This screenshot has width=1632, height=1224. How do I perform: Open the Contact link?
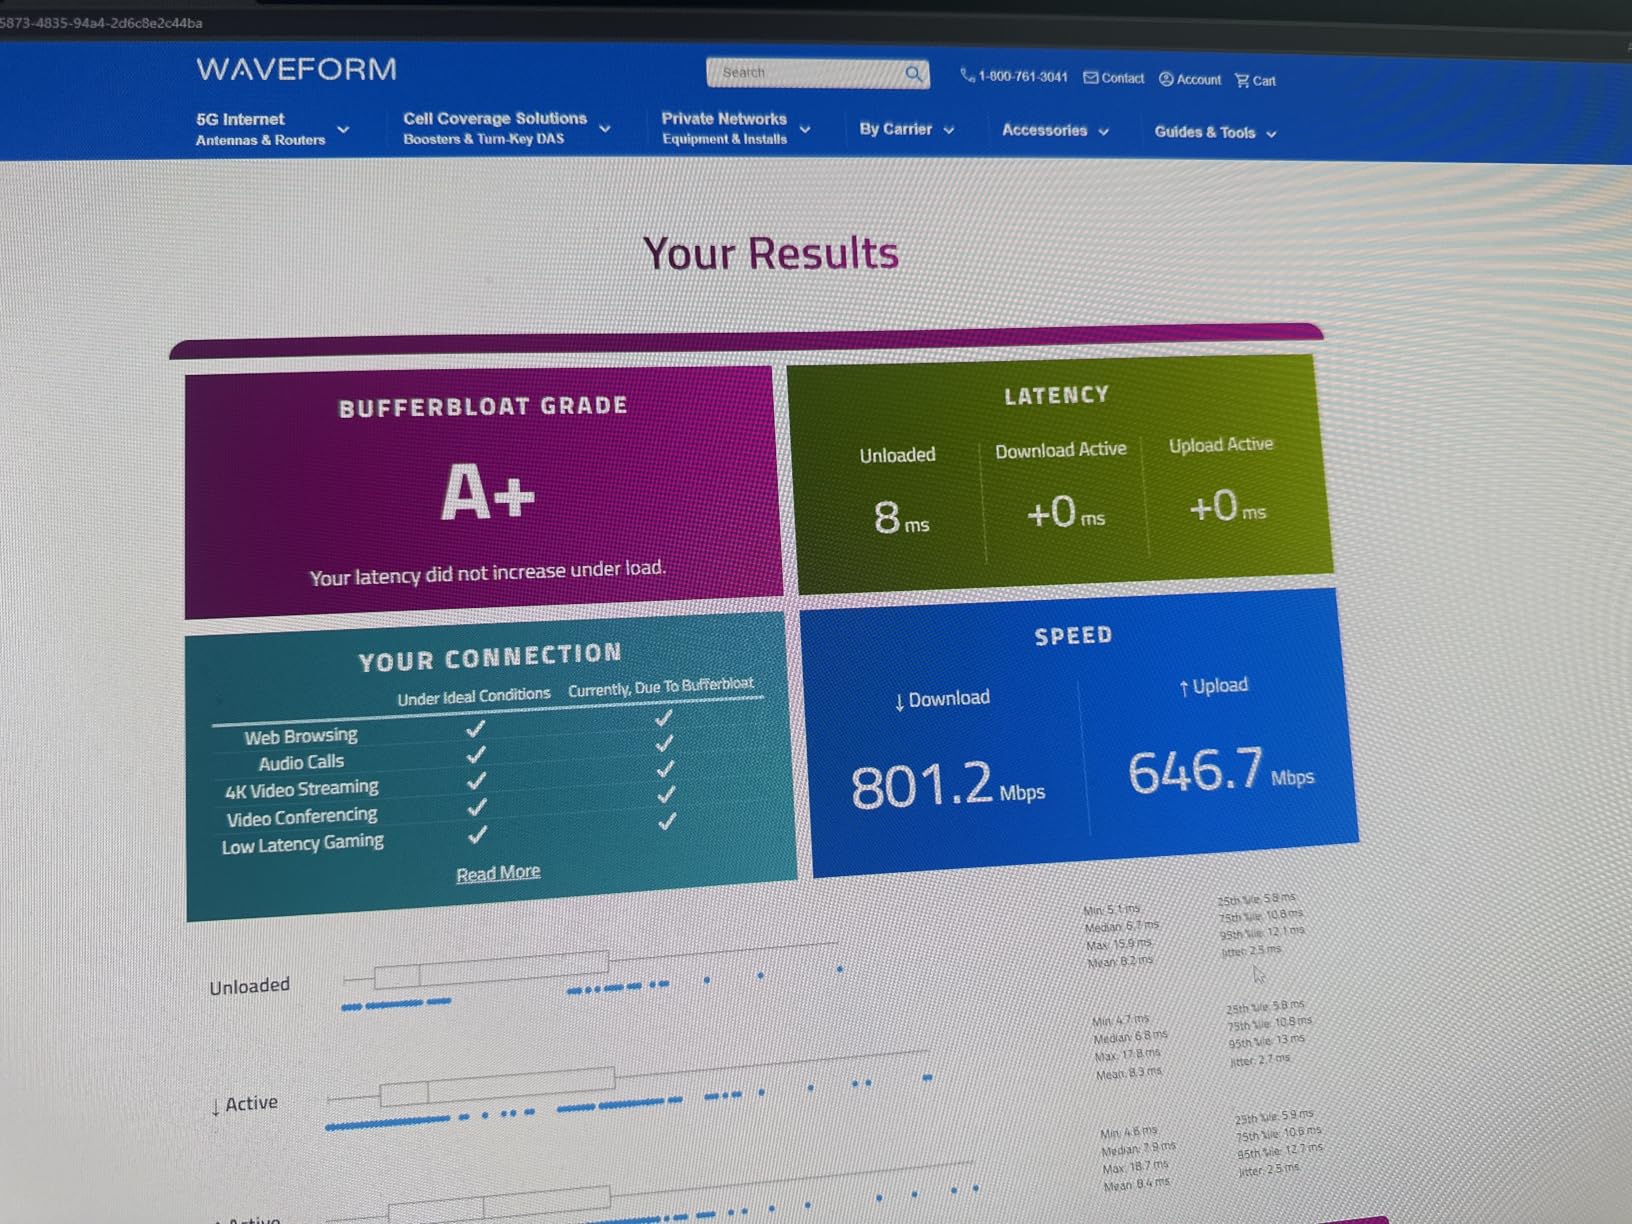(1122, 78)
